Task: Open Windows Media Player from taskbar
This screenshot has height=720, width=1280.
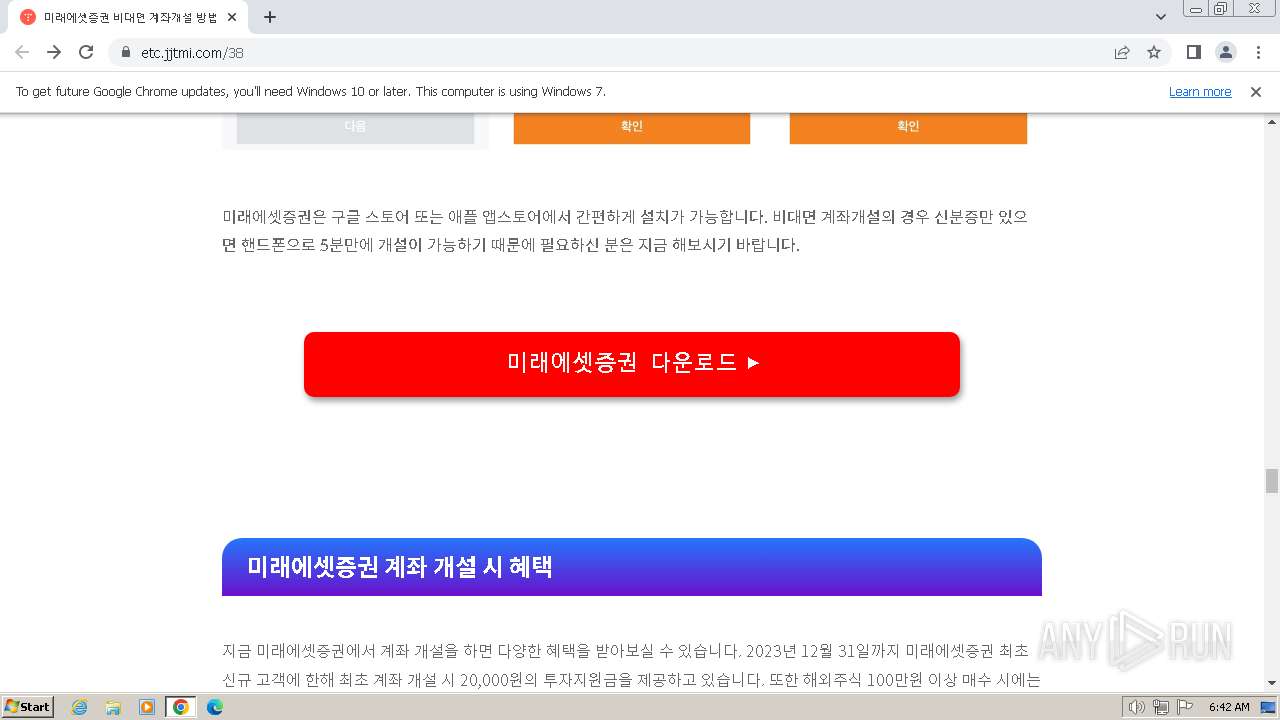Action: click(x=147, y=707)
